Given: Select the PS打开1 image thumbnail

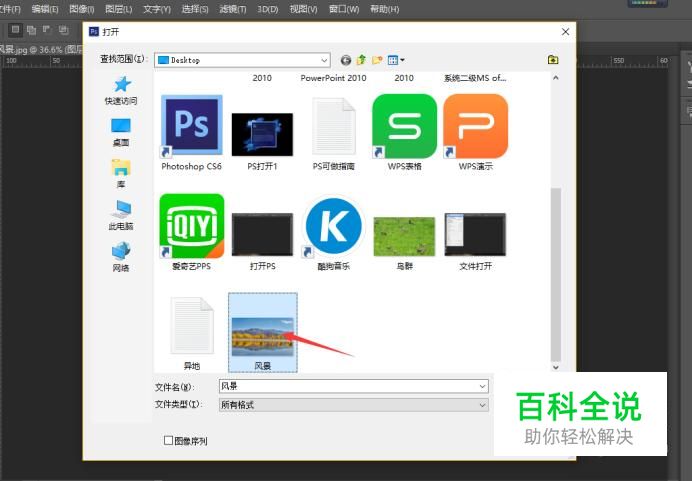Looking at the screenshot, I should coord(262,134).
